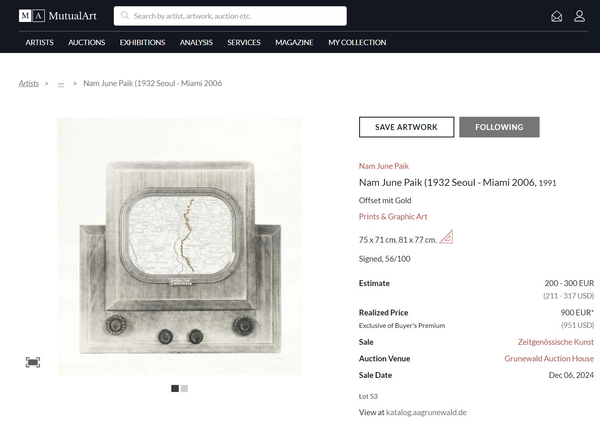Open Grunewald Auction House link

[x=548, y=358]
